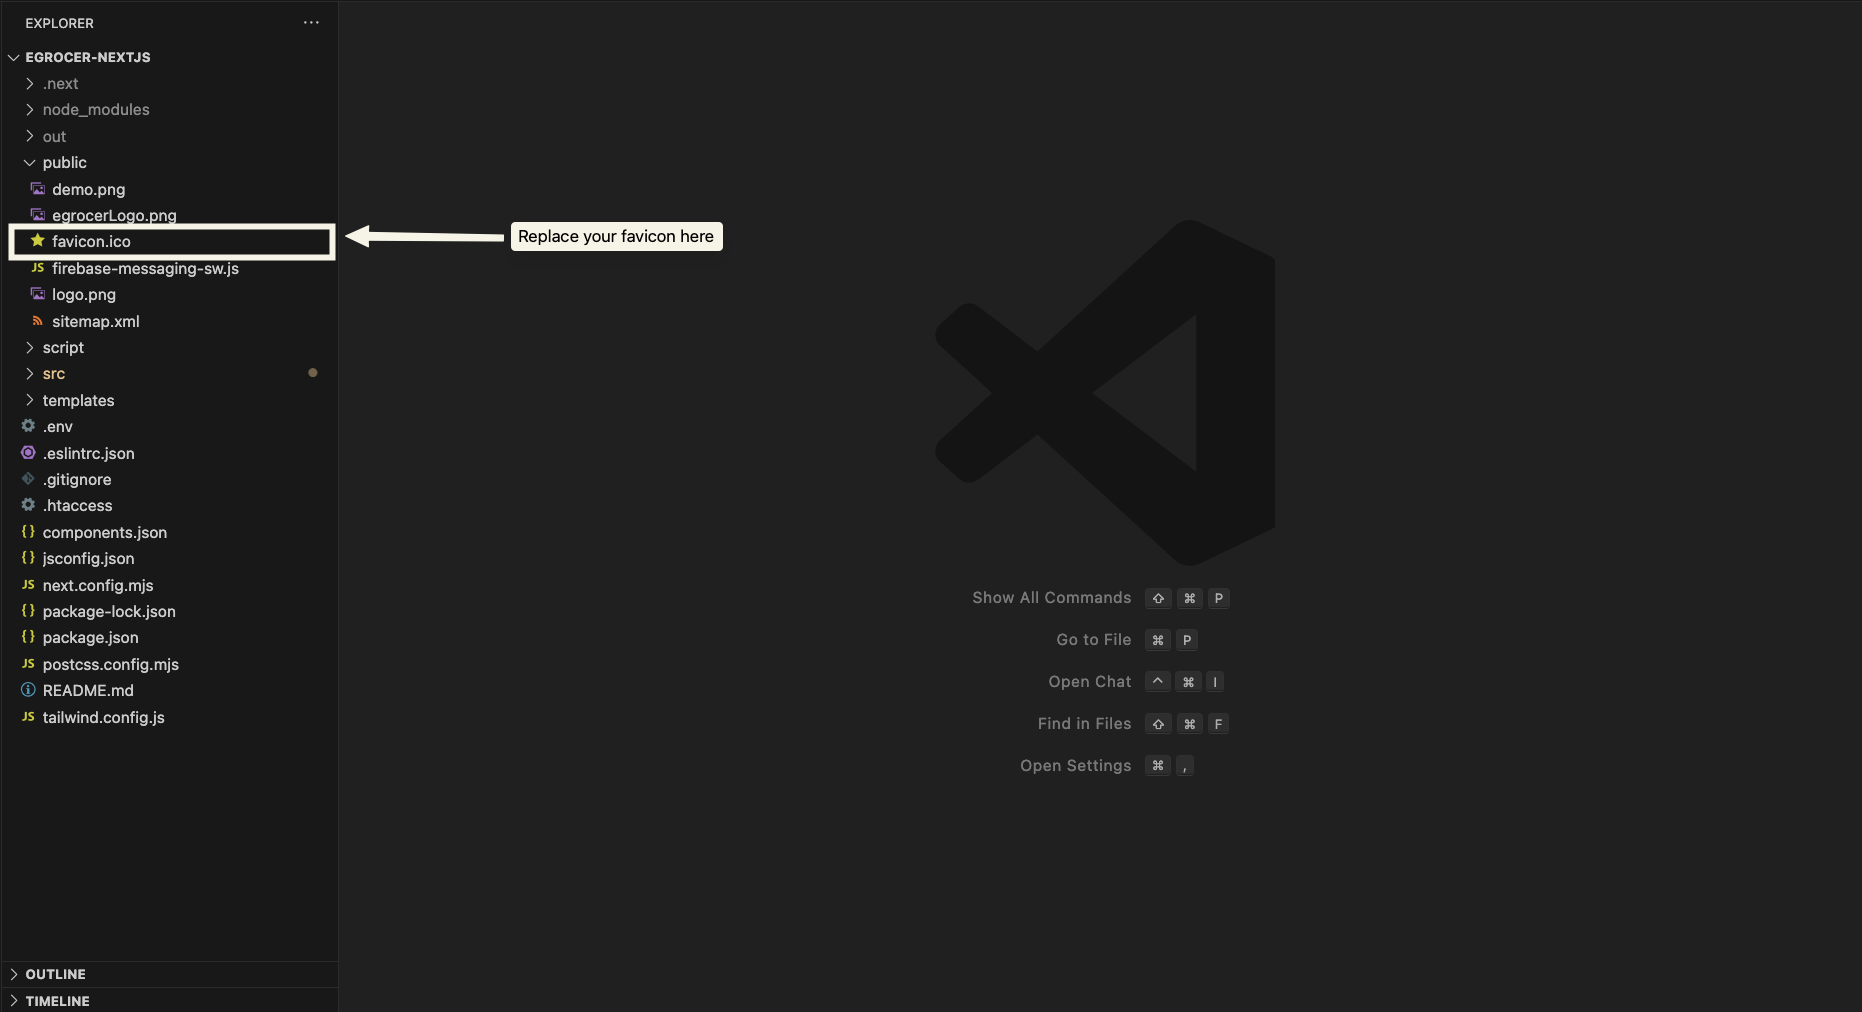Open next.config.mjs file
1862x1012 pixels.
[98, 585]
